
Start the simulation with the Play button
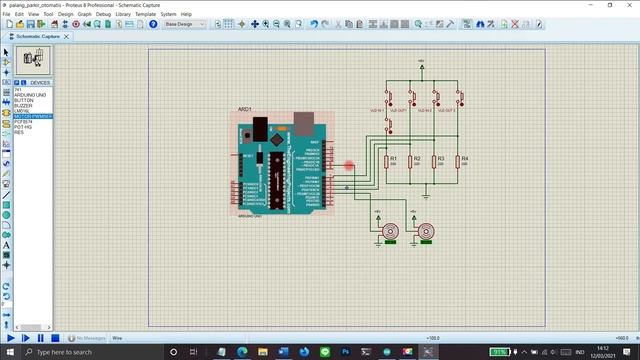tap(11, 338)
